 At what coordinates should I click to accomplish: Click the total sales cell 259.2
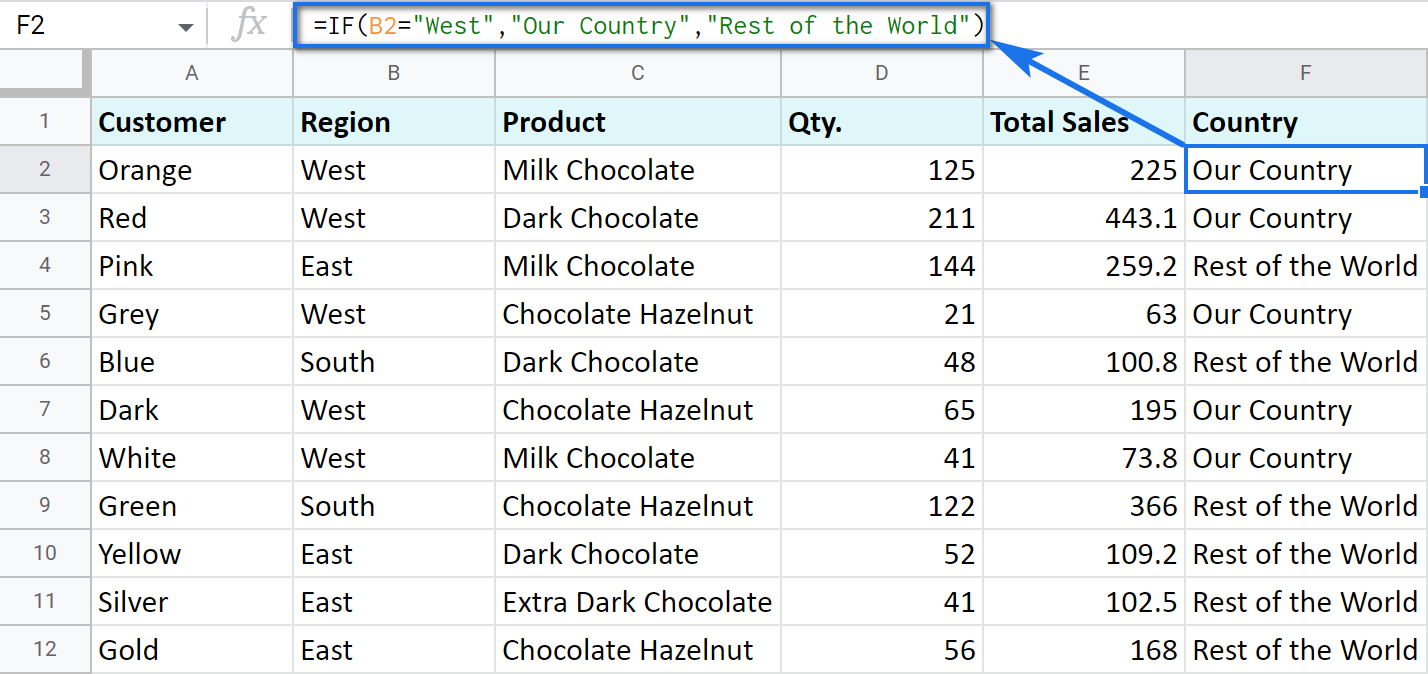1084,266
